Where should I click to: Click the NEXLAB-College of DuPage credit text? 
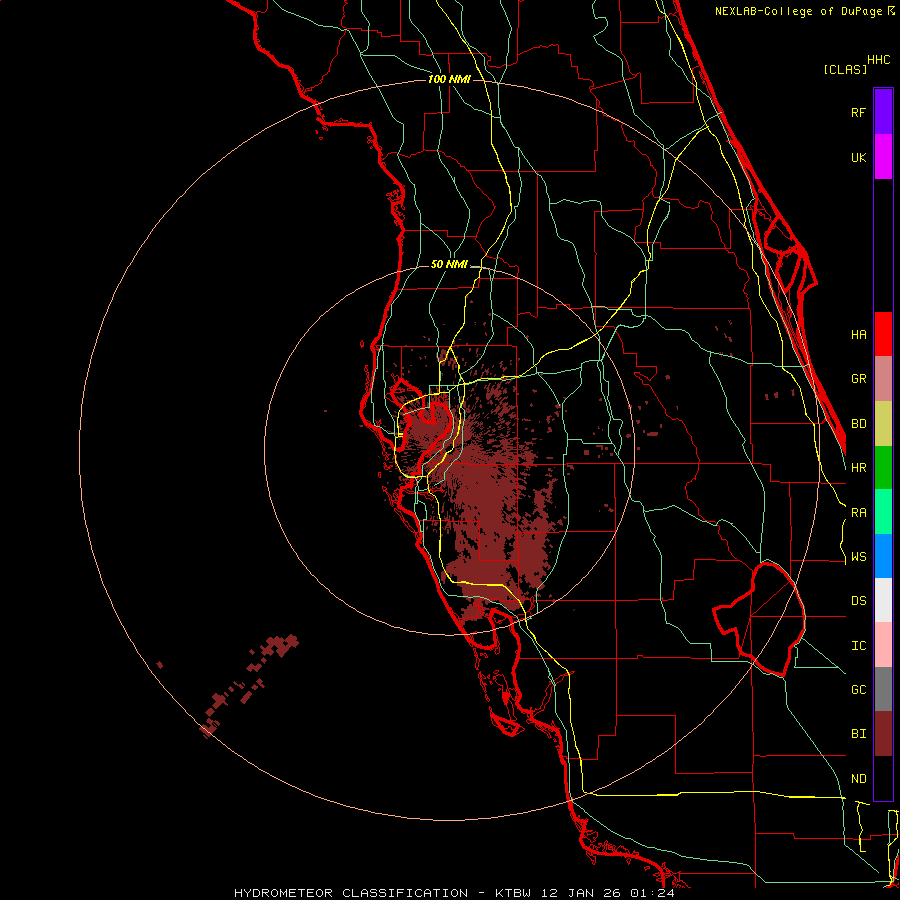coord(799,11)
